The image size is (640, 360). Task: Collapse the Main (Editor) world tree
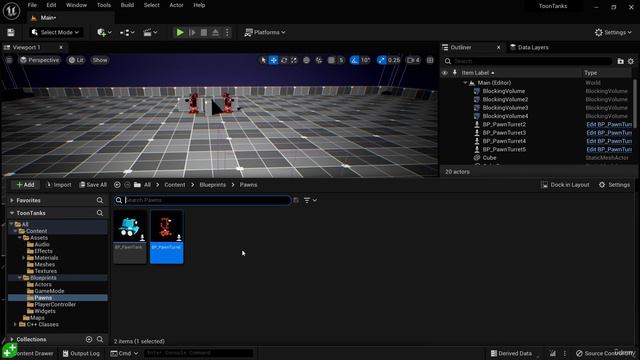[465, 83]
